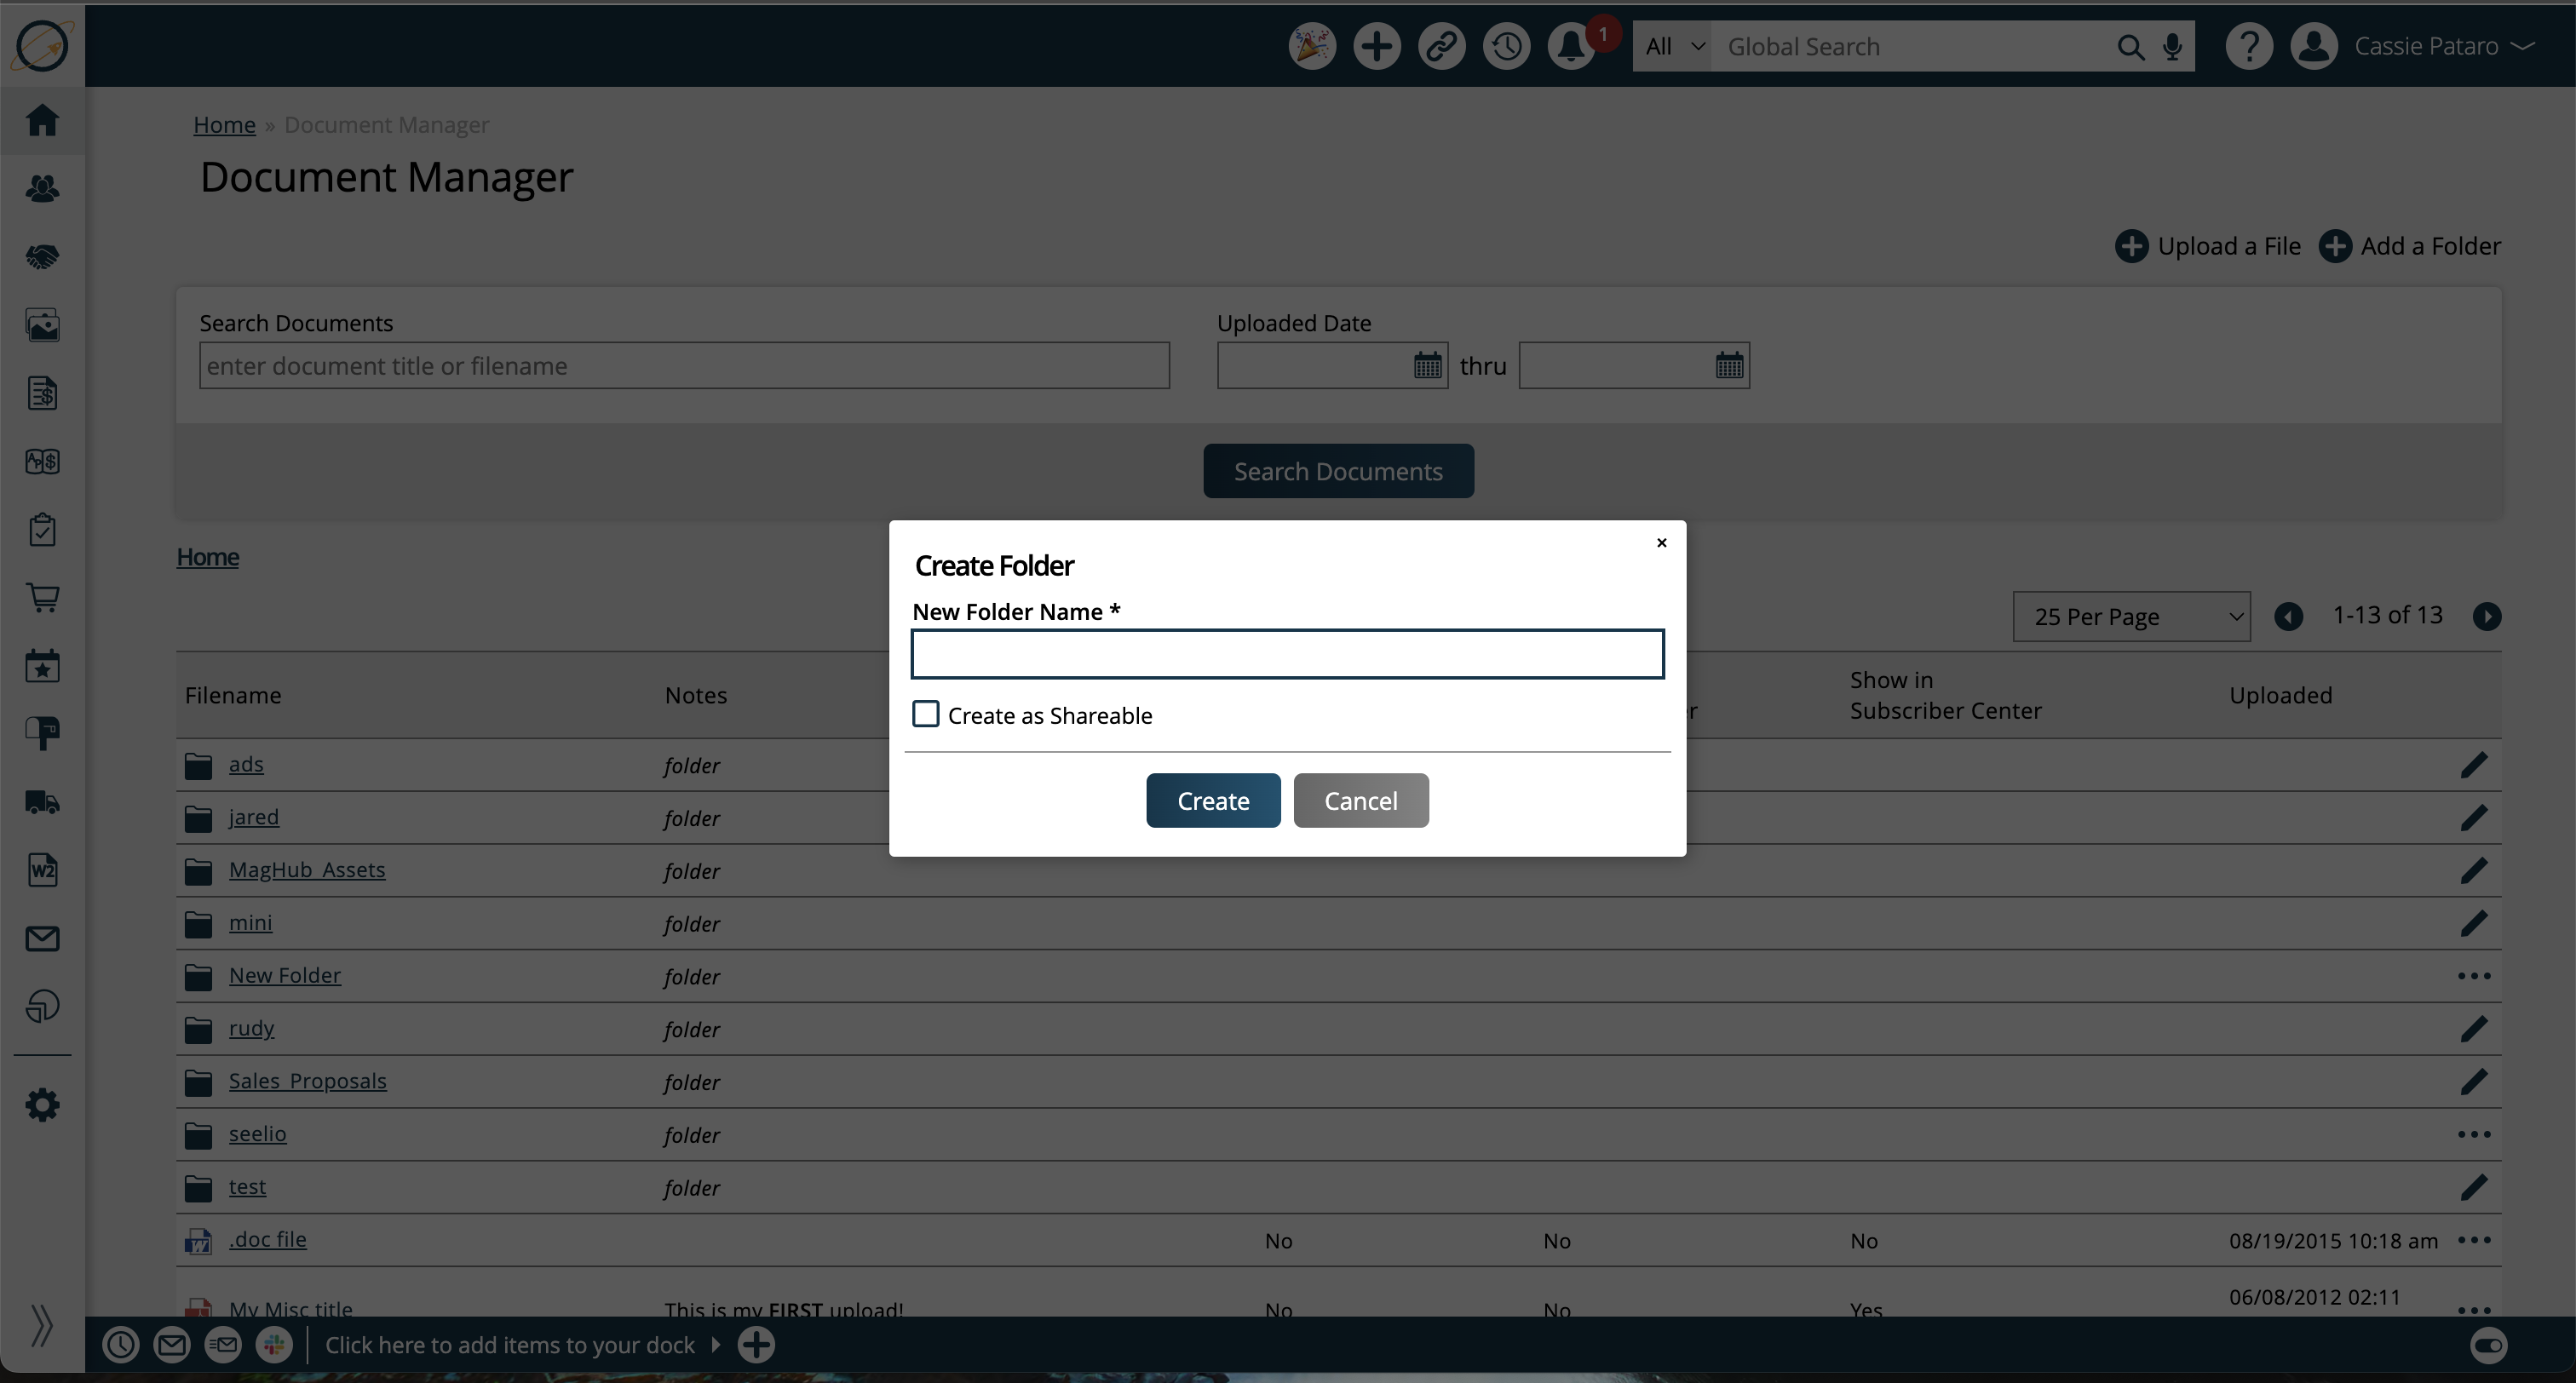Open the notifications bell icon
The width and height of the screenshot is (2576, 1383).
click(x=1571, y=46)
